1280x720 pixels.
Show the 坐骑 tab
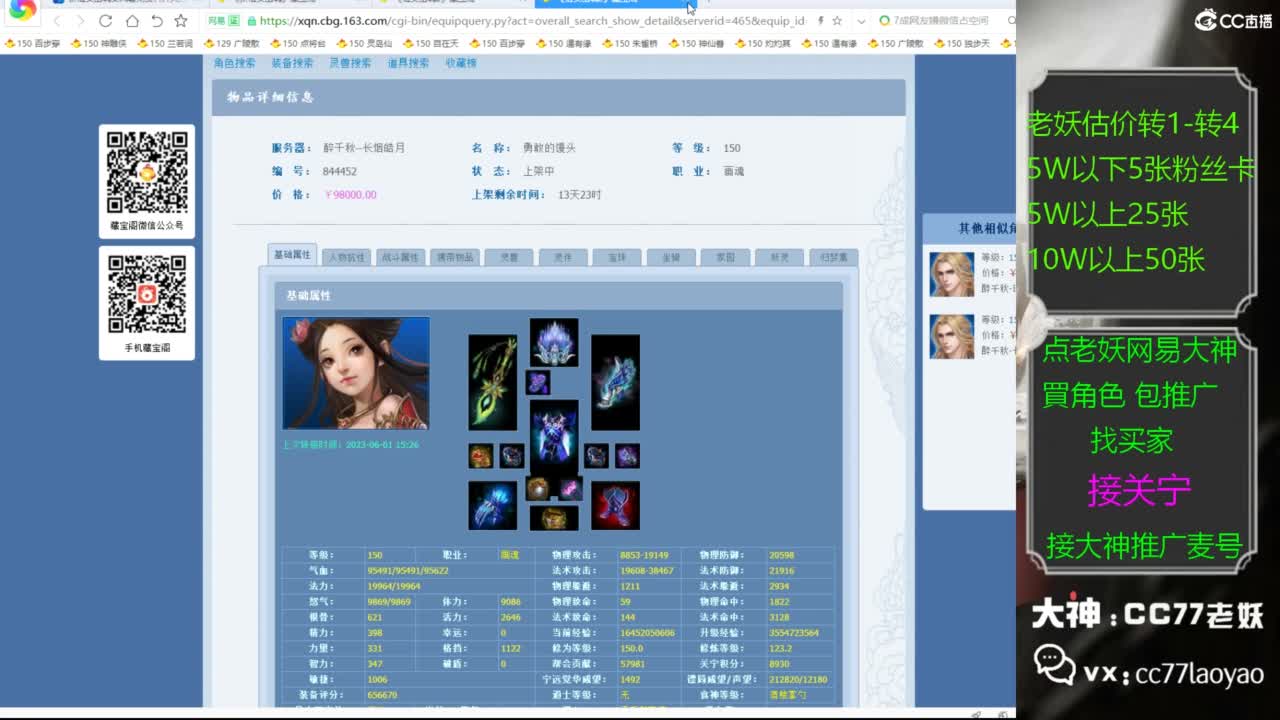[671, 257]
